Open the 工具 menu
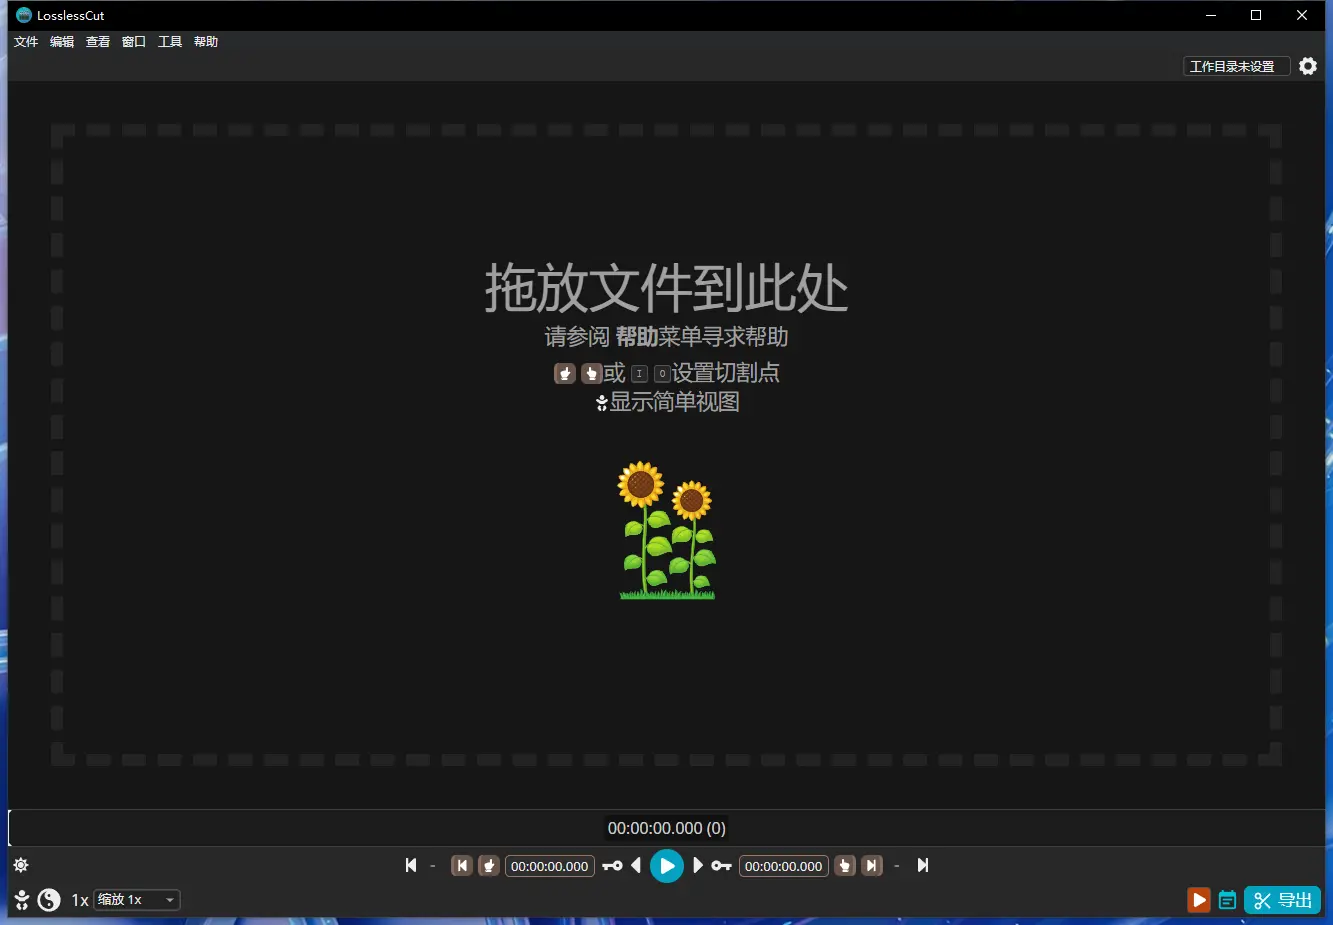This screenshot has height=925, width=1333. [169, 41]
